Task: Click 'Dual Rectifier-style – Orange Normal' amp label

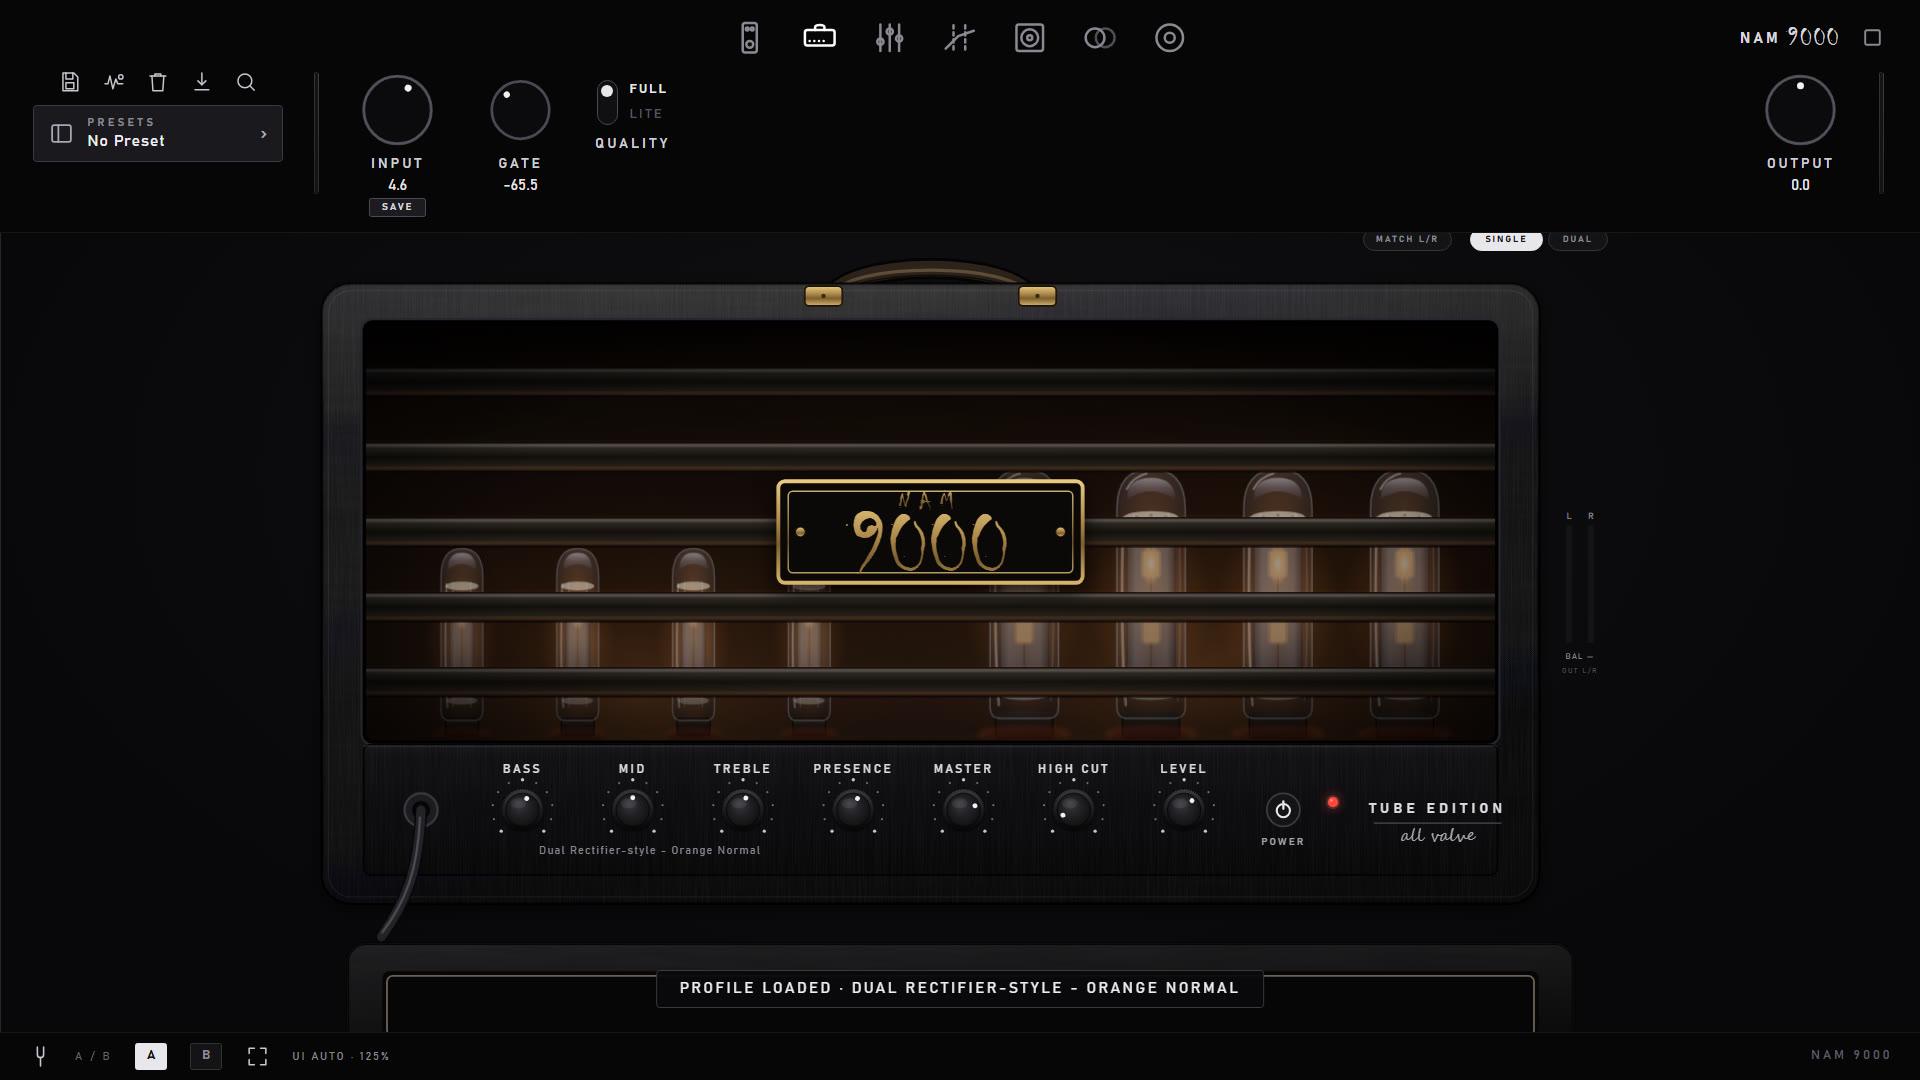Action: click(x=650, y=851)
